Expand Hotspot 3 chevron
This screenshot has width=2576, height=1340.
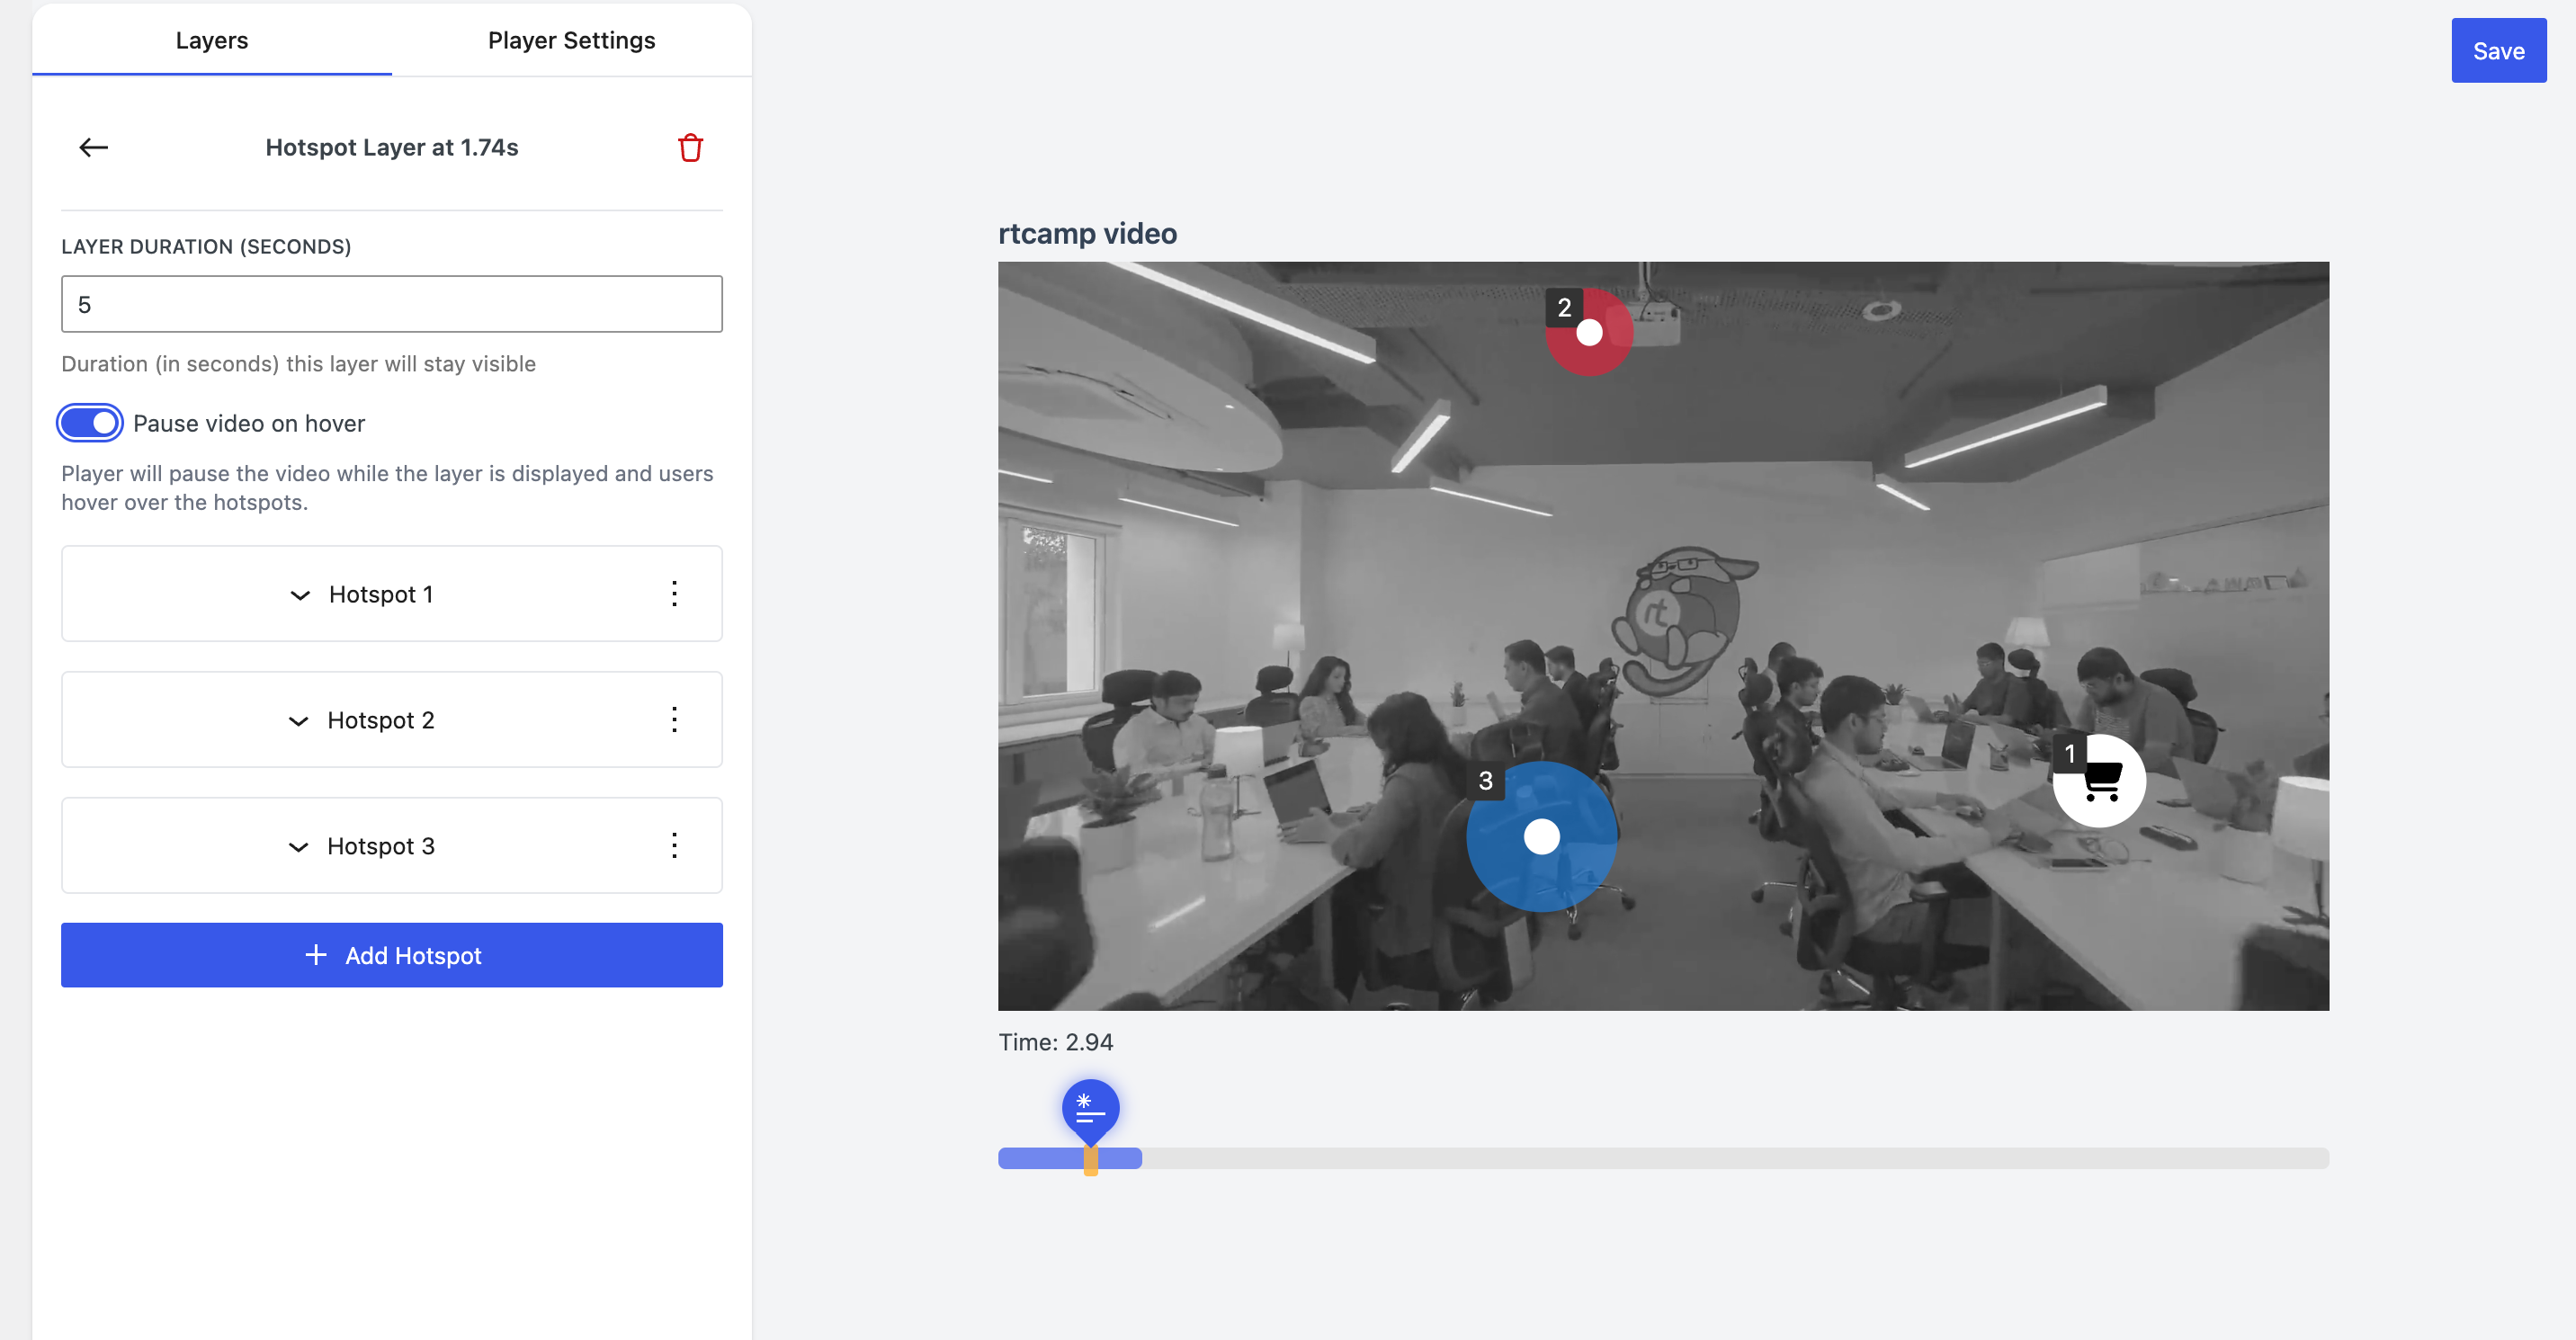pyautogui.click(x=298, y=848)
